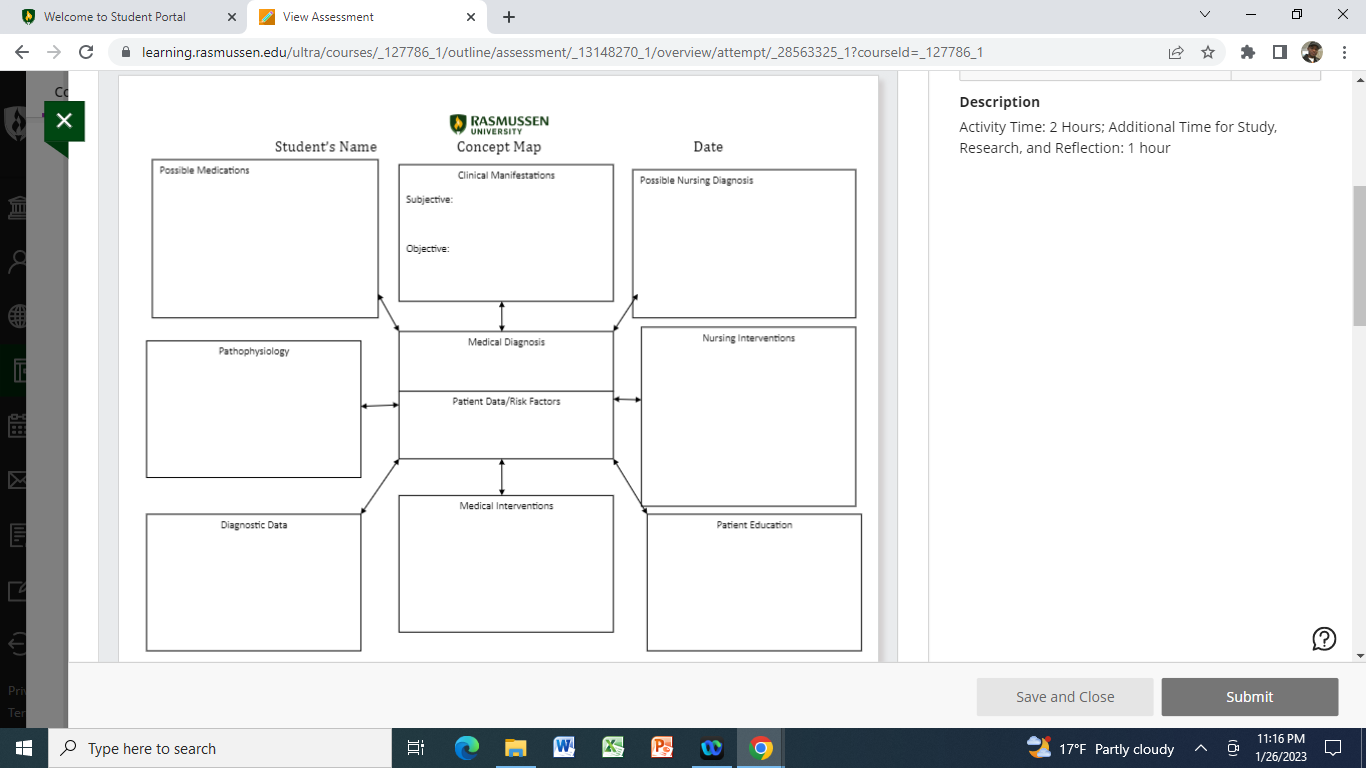The image size is (1366, 768).
Task: Open Excel from taskbar
Action: [613, 748]
